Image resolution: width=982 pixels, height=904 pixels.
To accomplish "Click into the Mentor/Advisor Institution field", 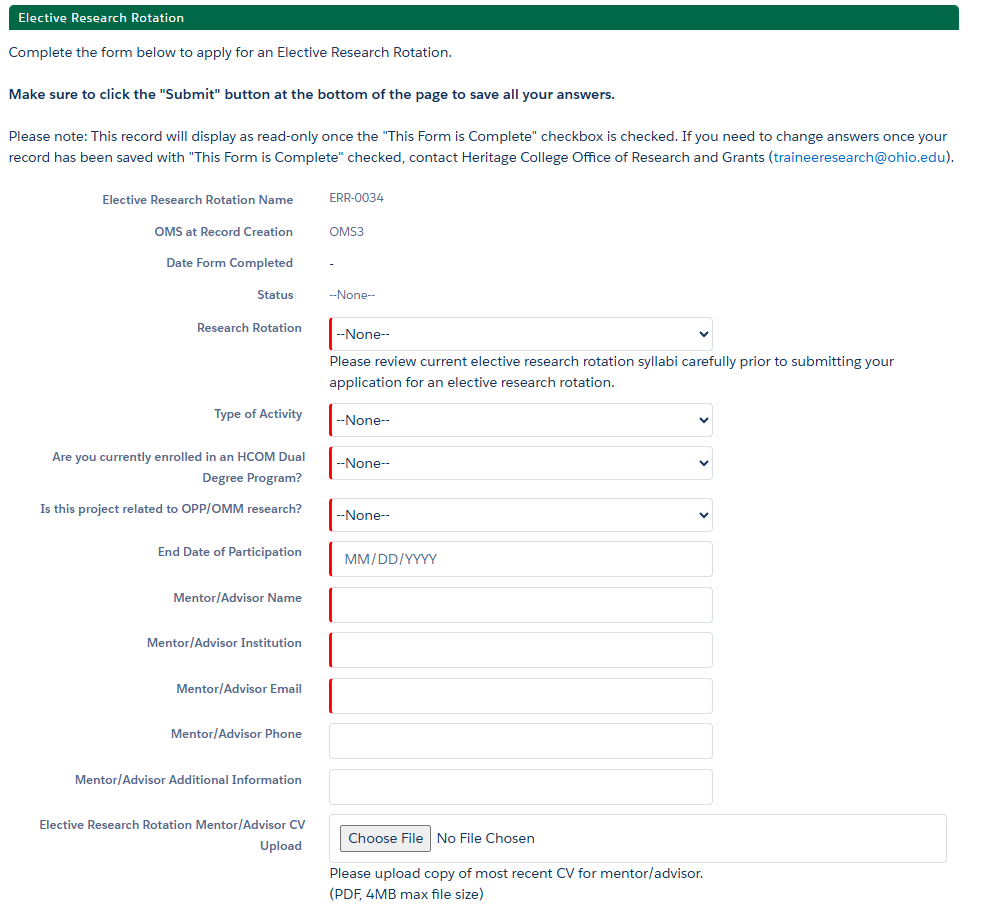I will 520,650.
